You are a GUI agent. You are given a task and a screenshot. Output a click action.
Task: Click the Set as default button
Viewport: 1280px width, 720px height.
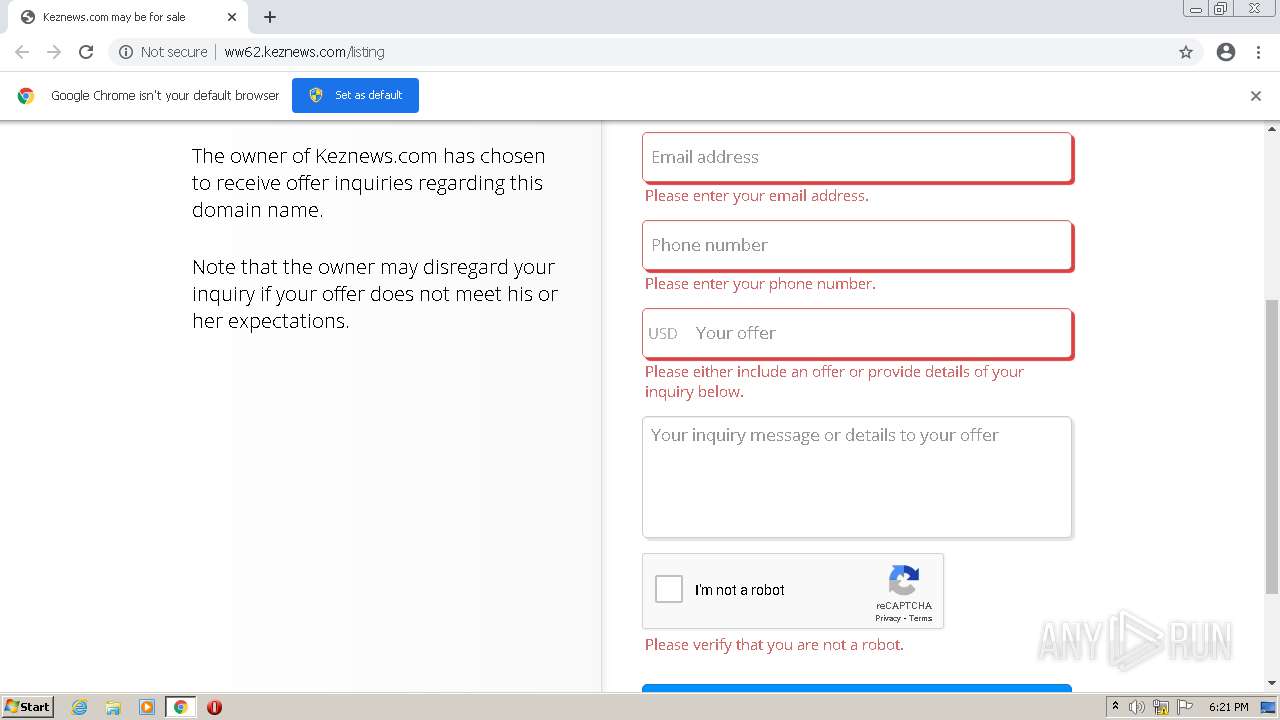click(x=355, y=95)
